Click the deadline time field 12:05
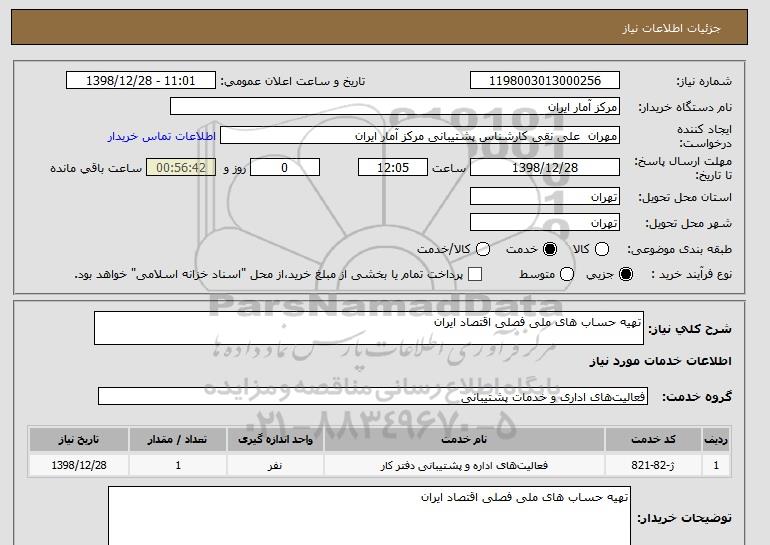The image size is (770, 545). click(x=393, y=167)
